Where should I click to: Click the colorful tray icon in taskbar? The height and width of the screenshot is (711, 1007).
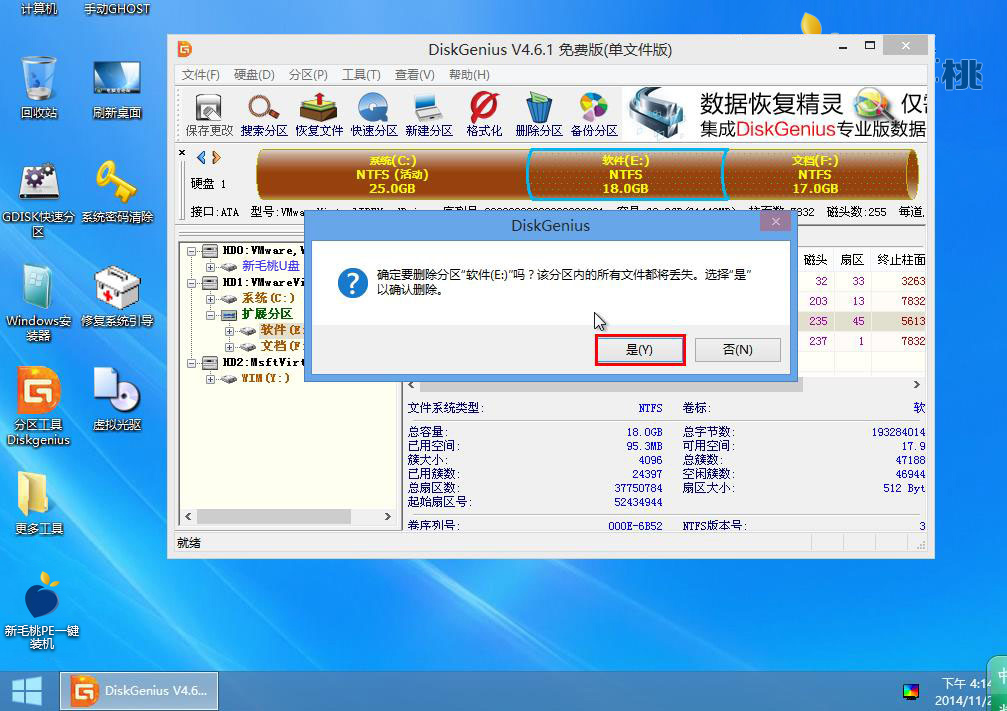(x=911, y=692)
